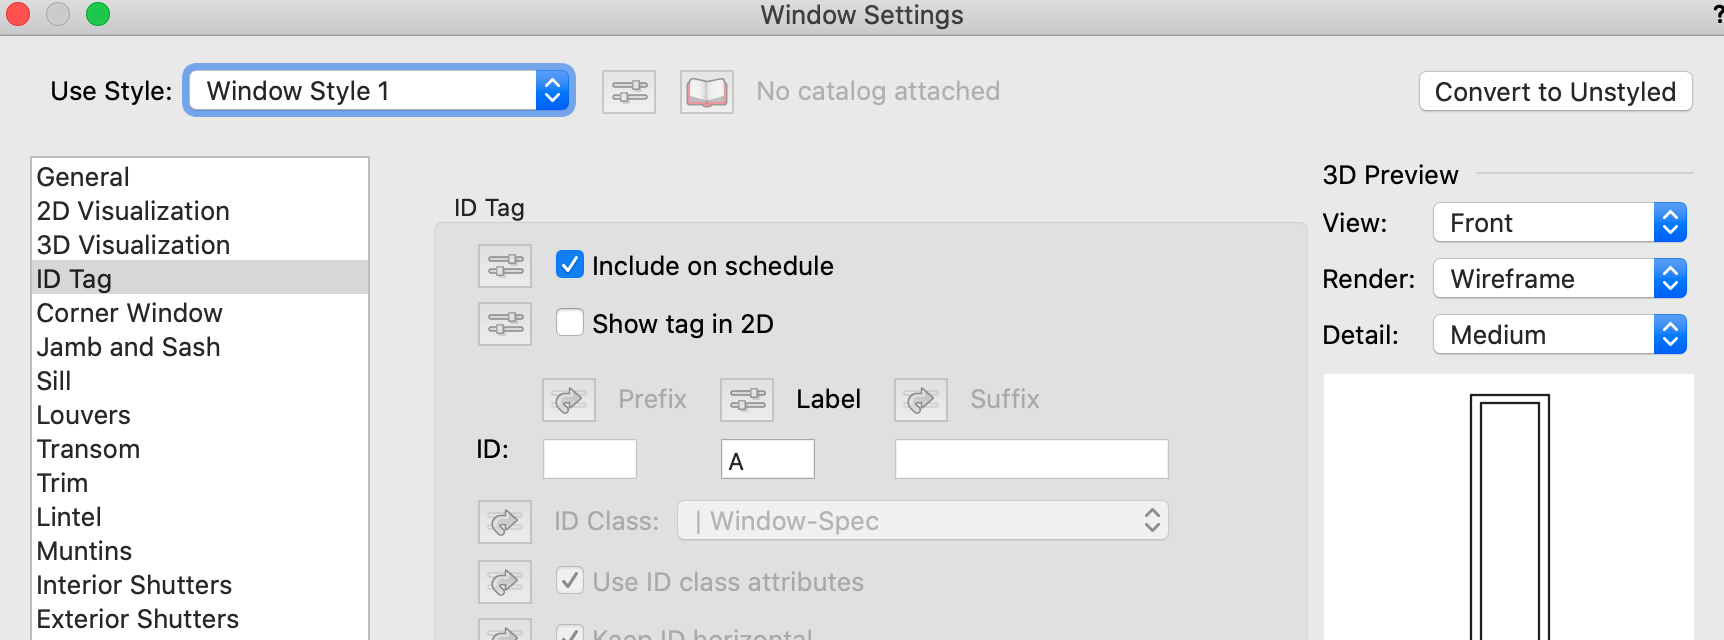Switch to the Jamb and Sash settings
The image size is (1724, 640).
(128, 347)
